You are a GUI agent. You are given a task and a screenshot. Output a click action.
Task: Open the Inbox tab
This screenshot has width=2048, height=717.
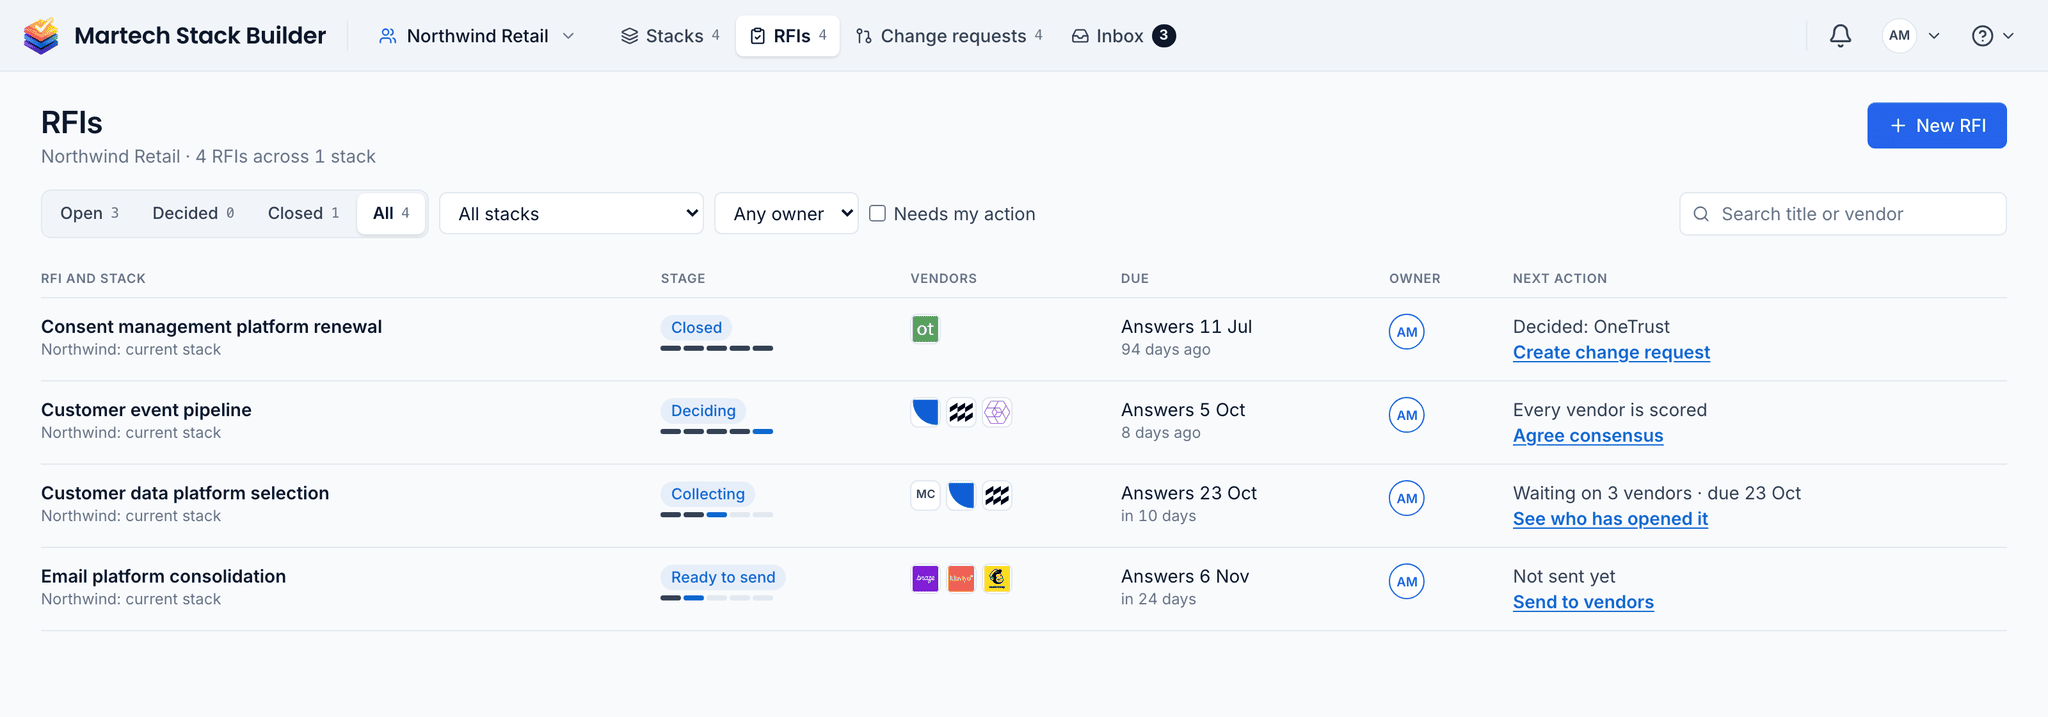(1123, 36)
